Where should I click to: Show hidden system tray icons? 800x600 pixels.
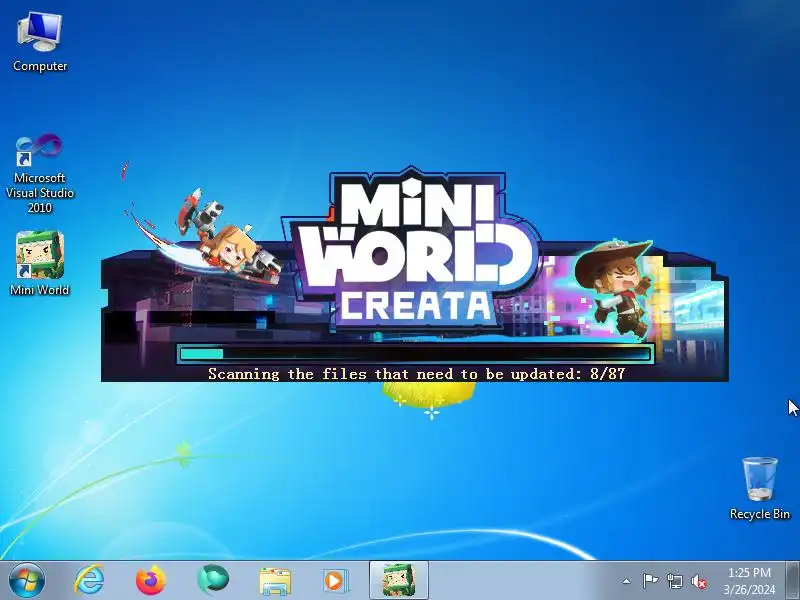point(627,581)
